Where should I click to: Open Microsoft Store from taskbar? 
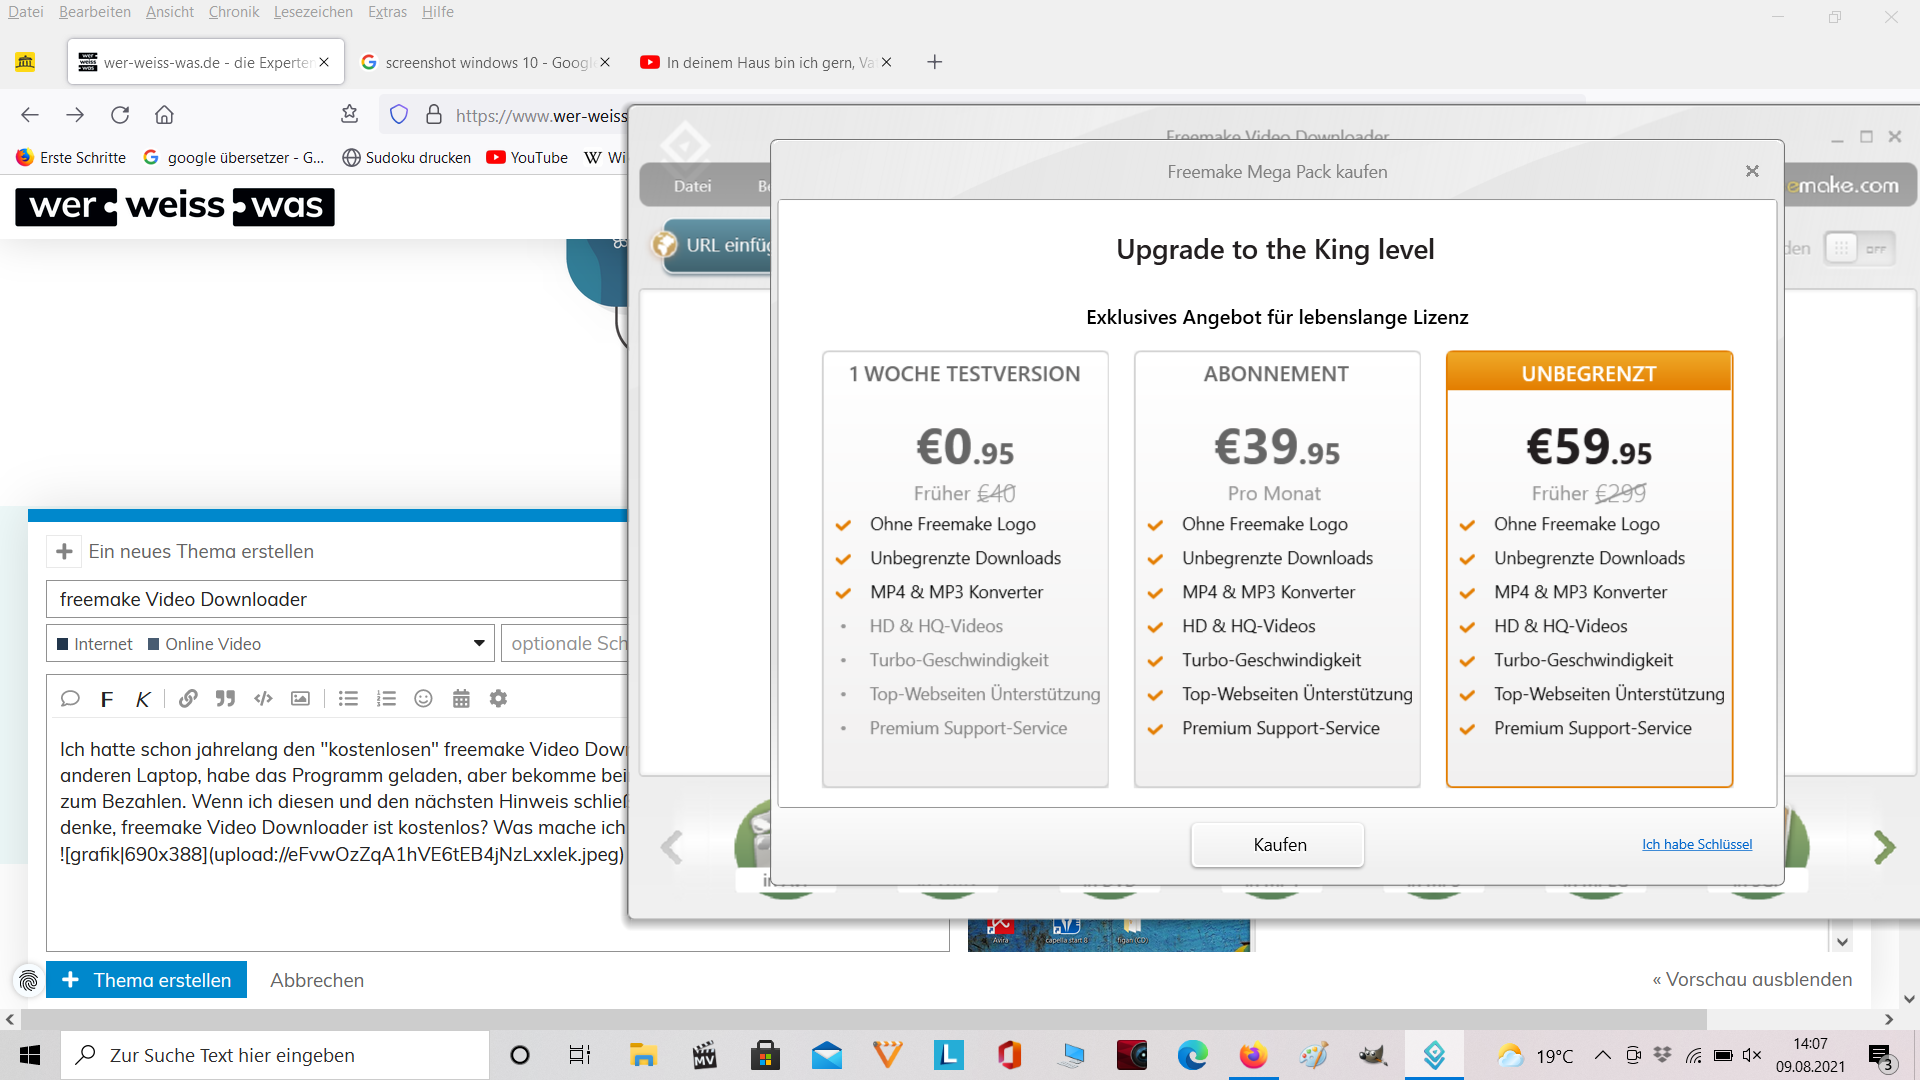point(765,1055)
